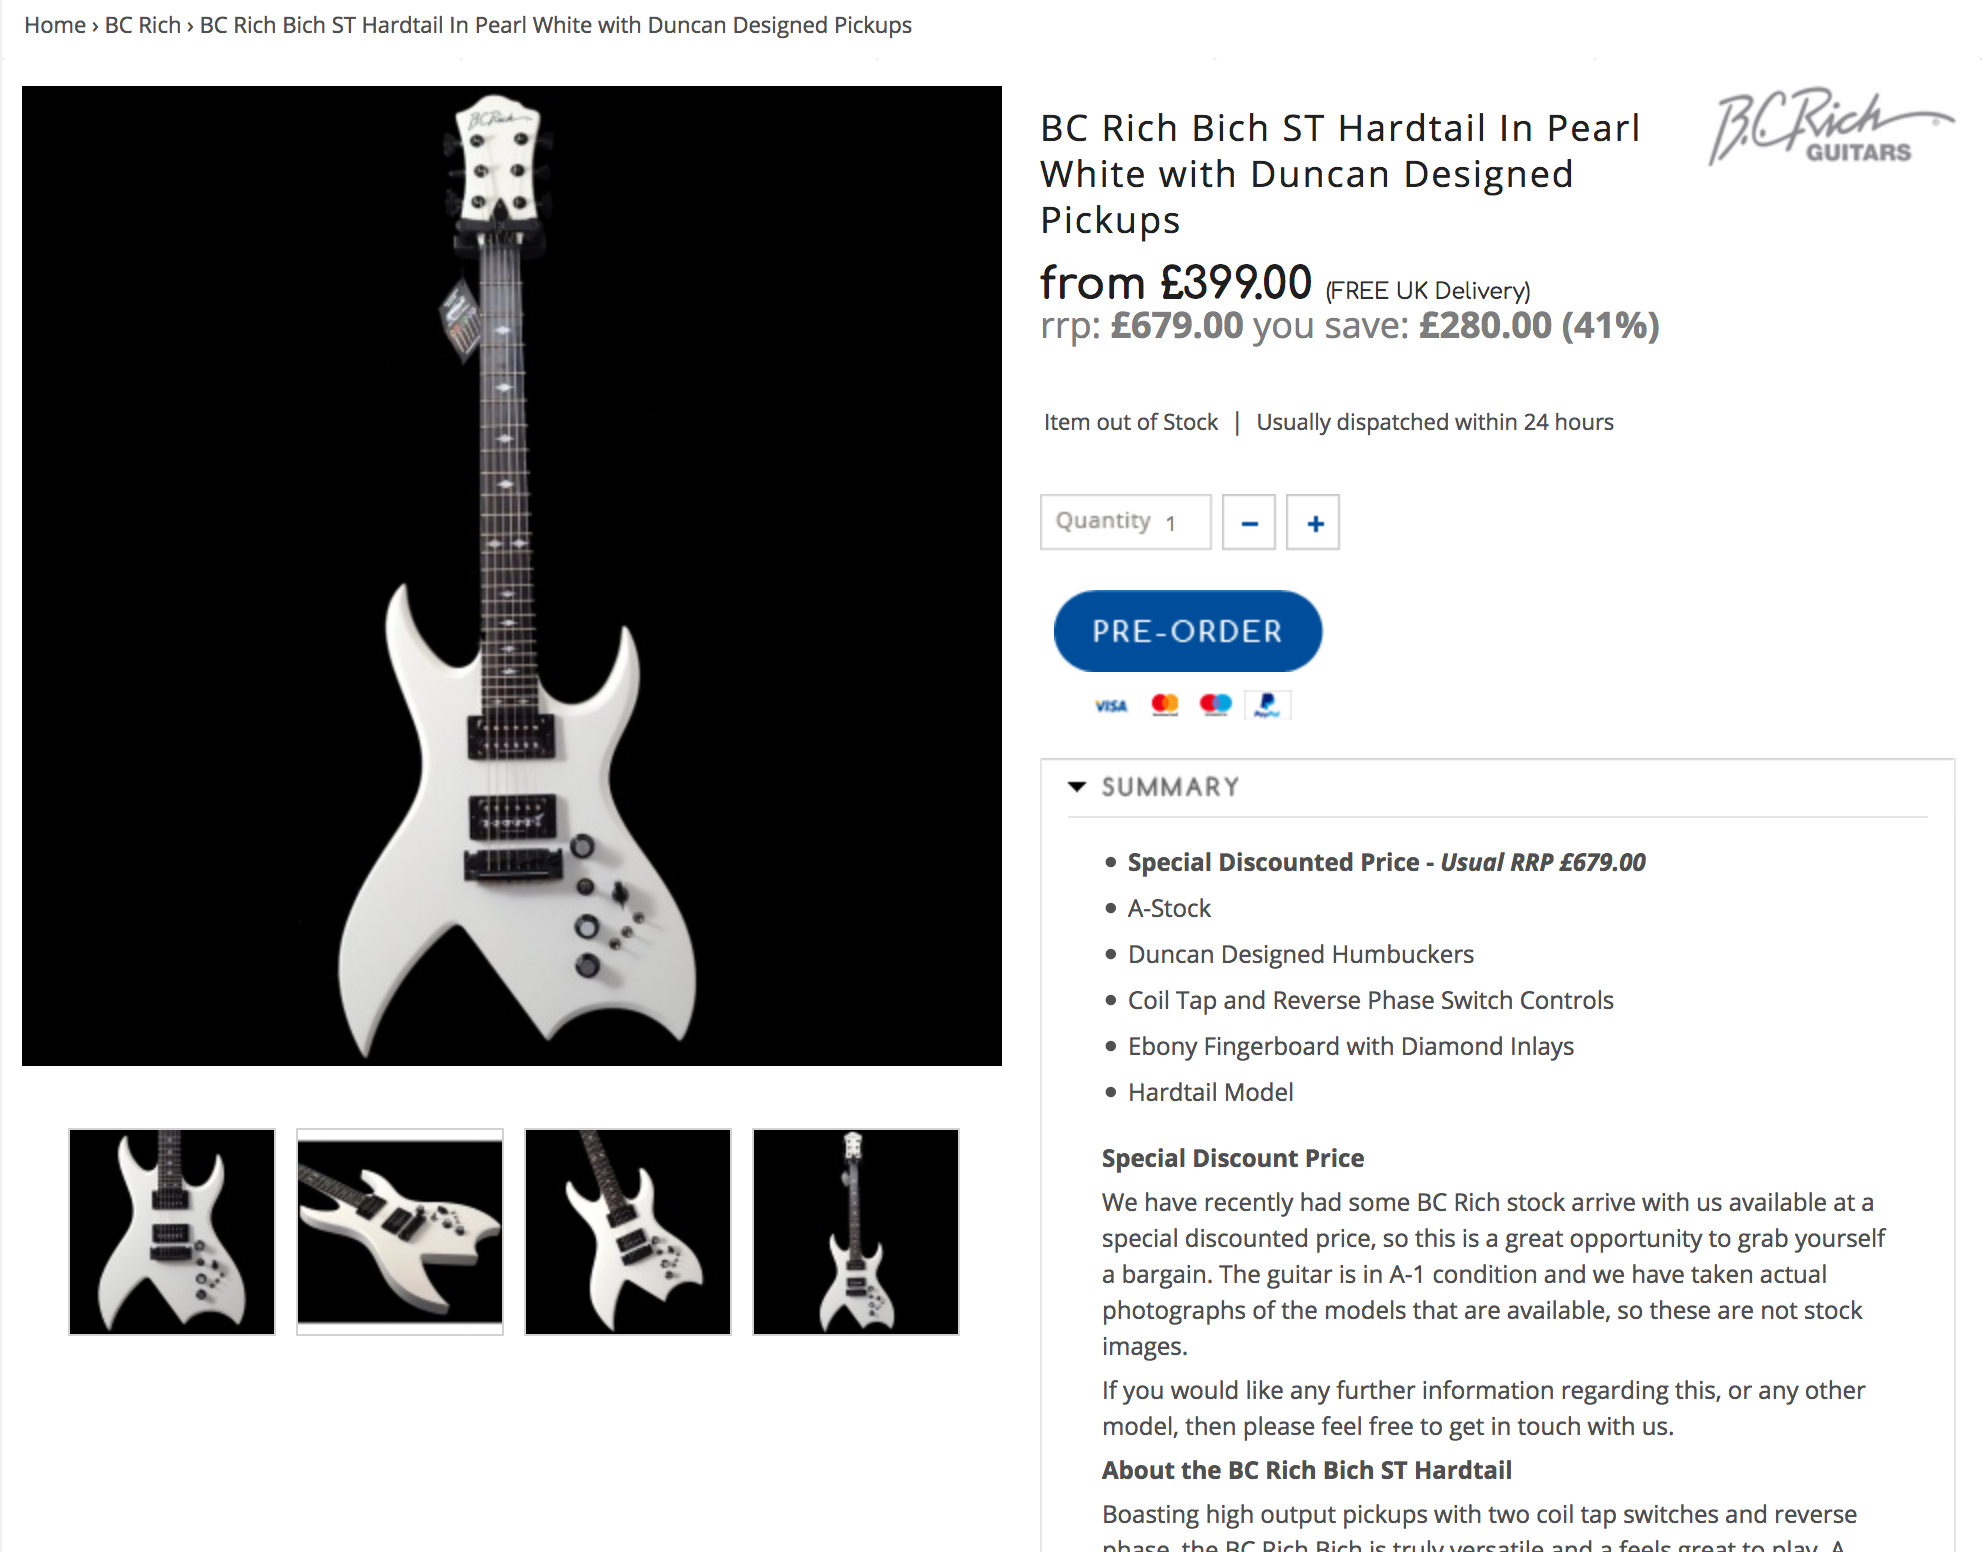Click the Visa payment icon
Screen dimensions: 1982x1552
(1111, 706)
